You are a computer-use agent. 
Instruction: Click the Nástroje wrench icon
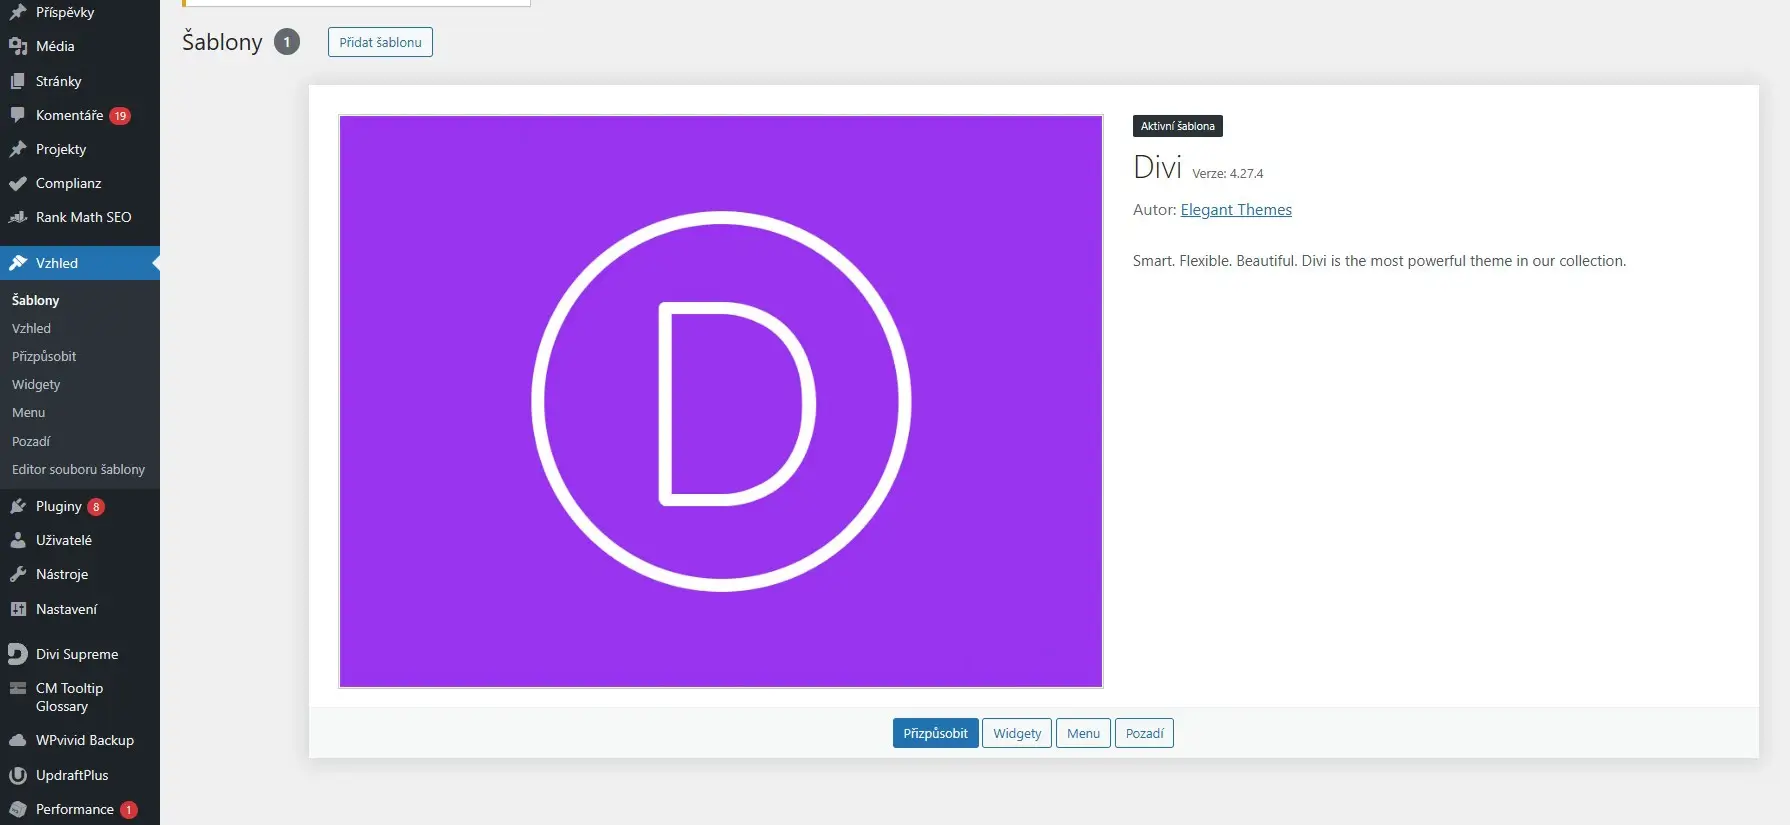click(18, 574)
